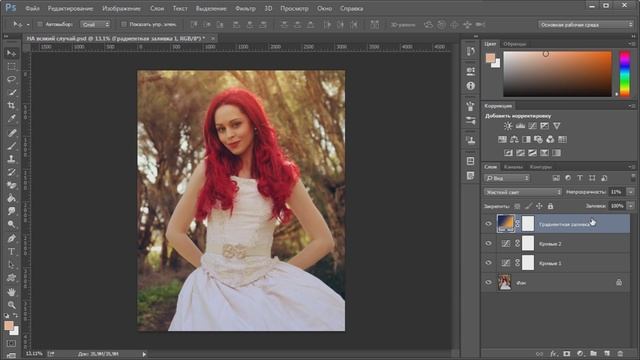640x360 pixels.
Task: Open the collapsed Info panel icon
Action: click(x=471, y=86)
